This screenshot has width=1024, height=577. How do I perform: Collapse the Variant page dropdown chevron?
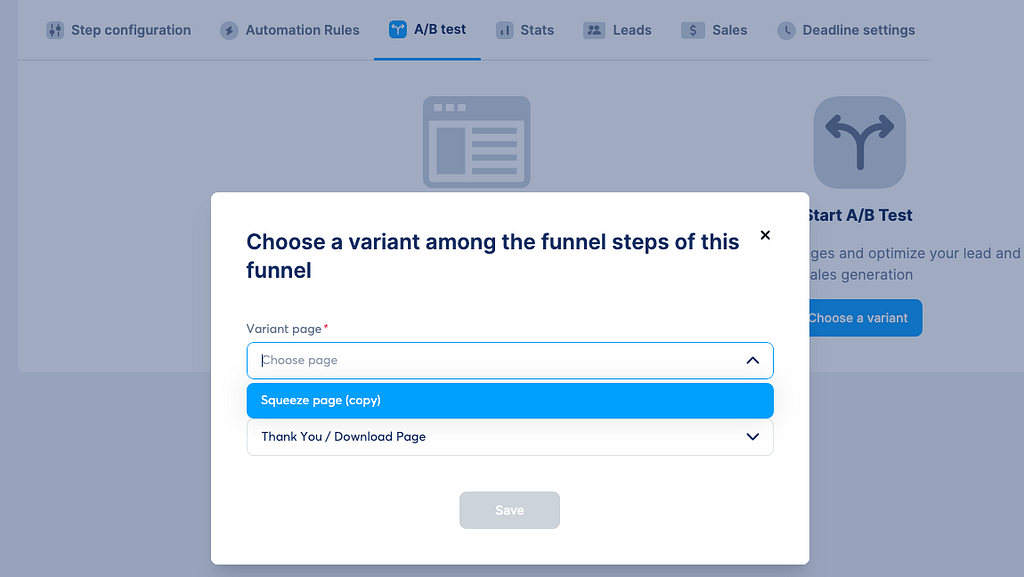tap(752, 360)
